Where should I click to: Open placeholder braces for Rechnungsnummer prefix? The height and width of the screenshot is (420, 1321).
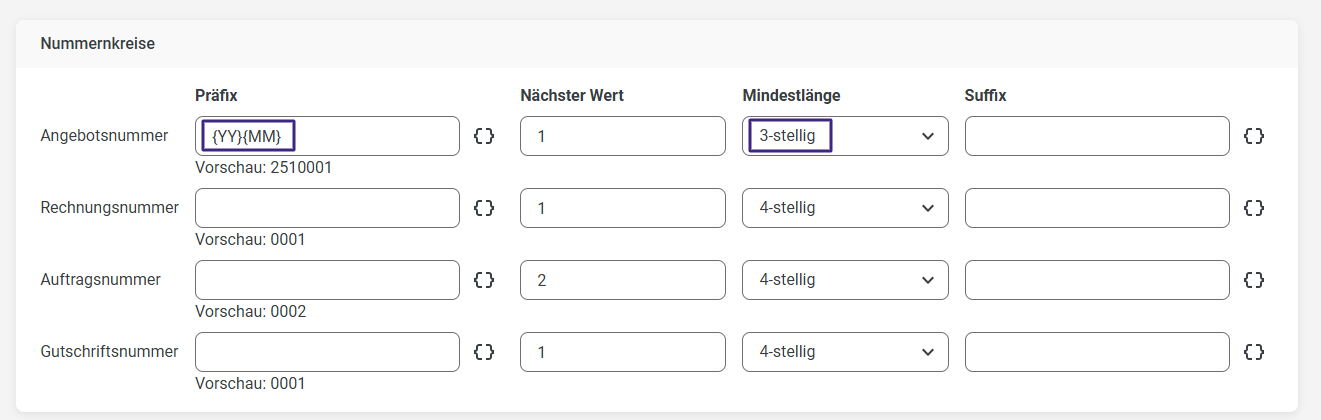(484, 208)
